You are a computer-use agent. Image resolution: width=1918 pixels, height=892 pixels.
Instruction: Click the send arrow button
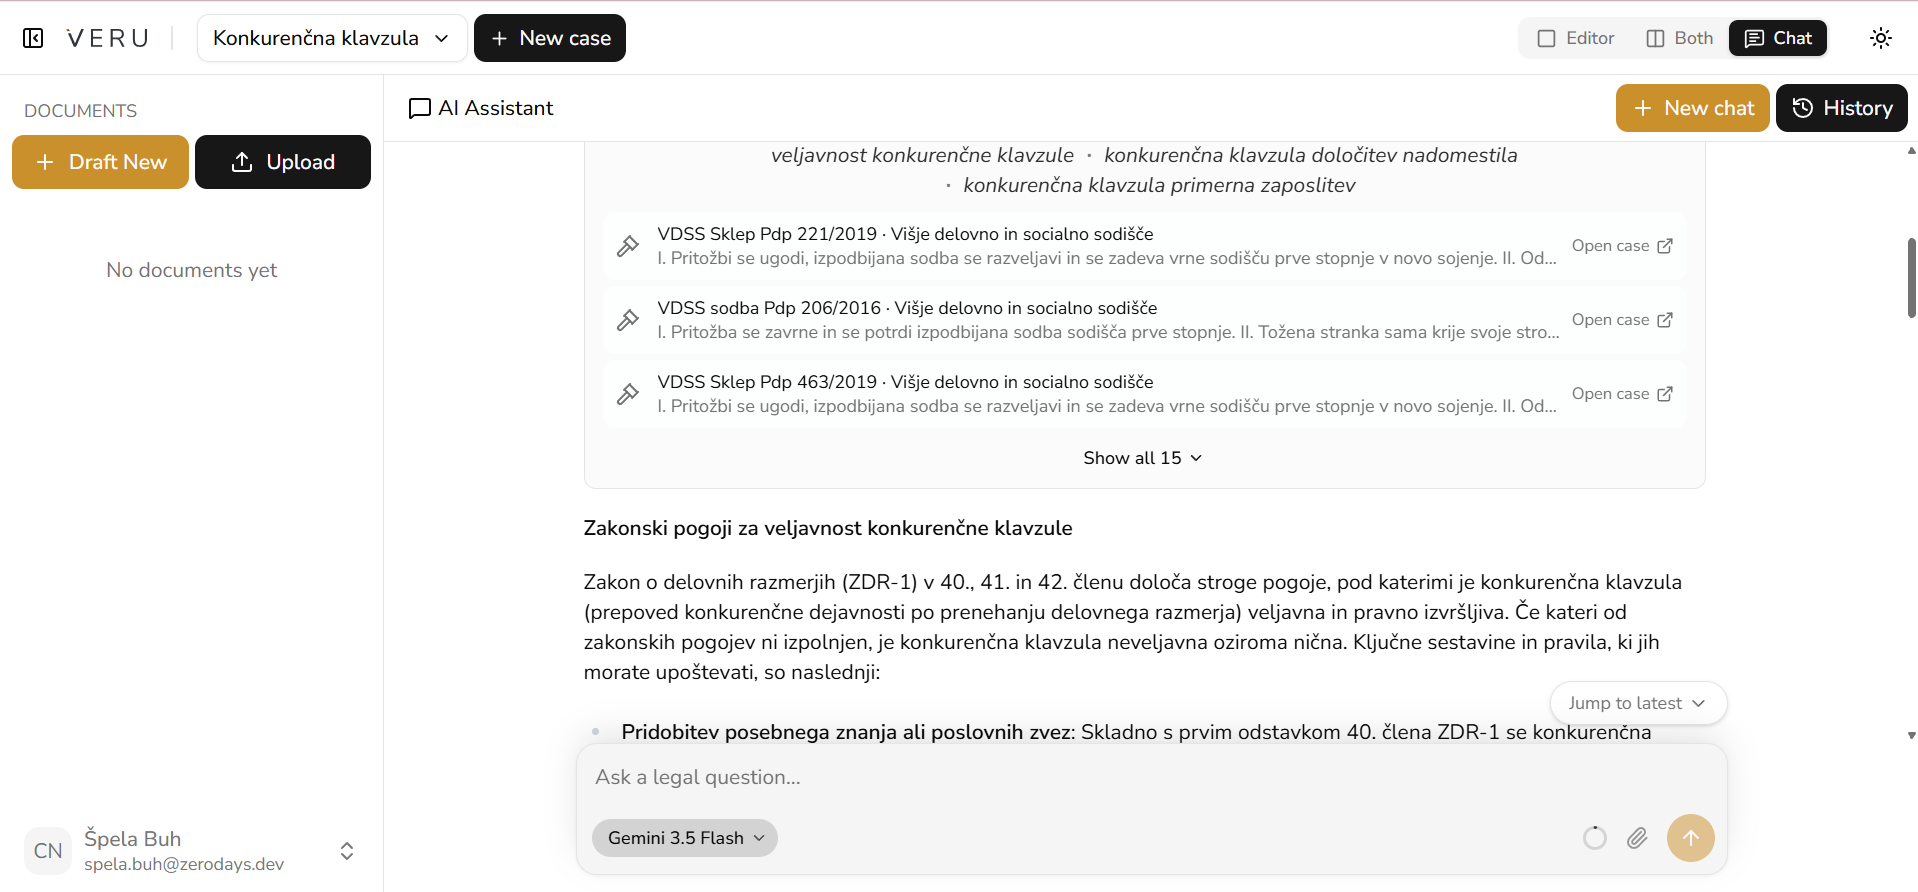(x=1691, y=838)
